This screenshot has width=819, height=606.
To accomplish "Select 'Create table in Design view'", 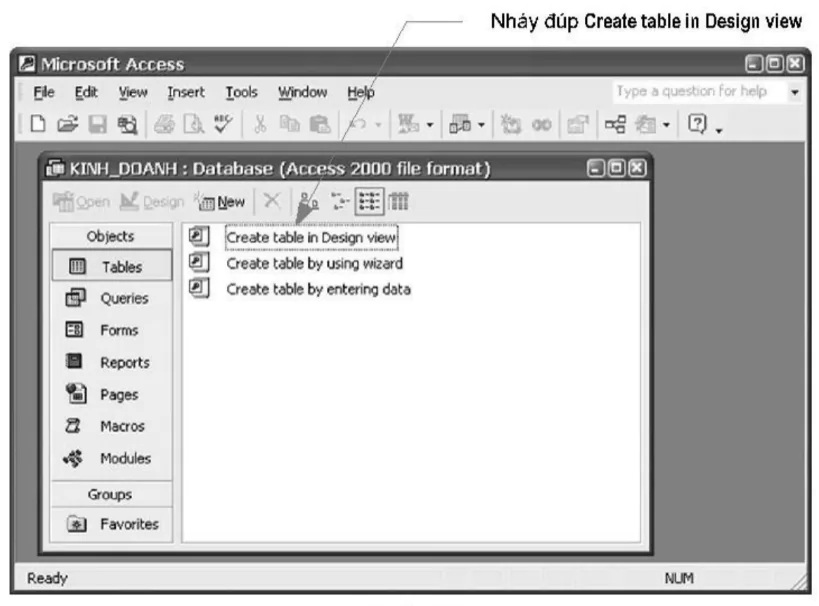I will tap(312, 237).
